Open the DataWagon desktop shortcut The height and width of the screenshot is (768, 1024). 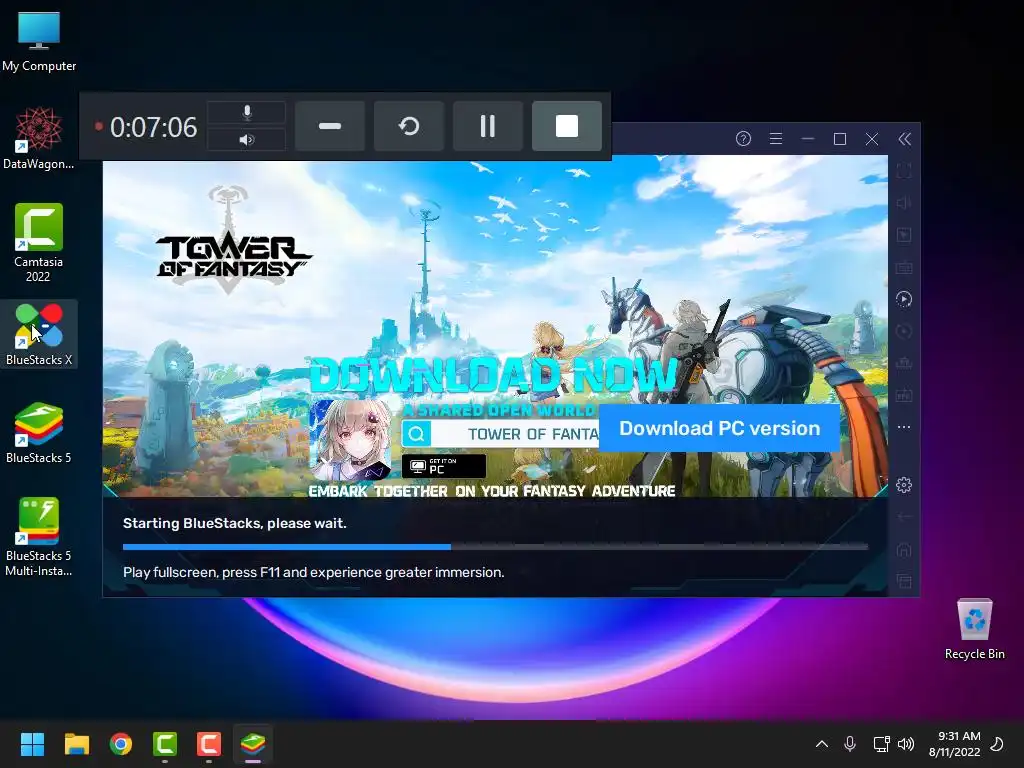[x=39, y=138]
